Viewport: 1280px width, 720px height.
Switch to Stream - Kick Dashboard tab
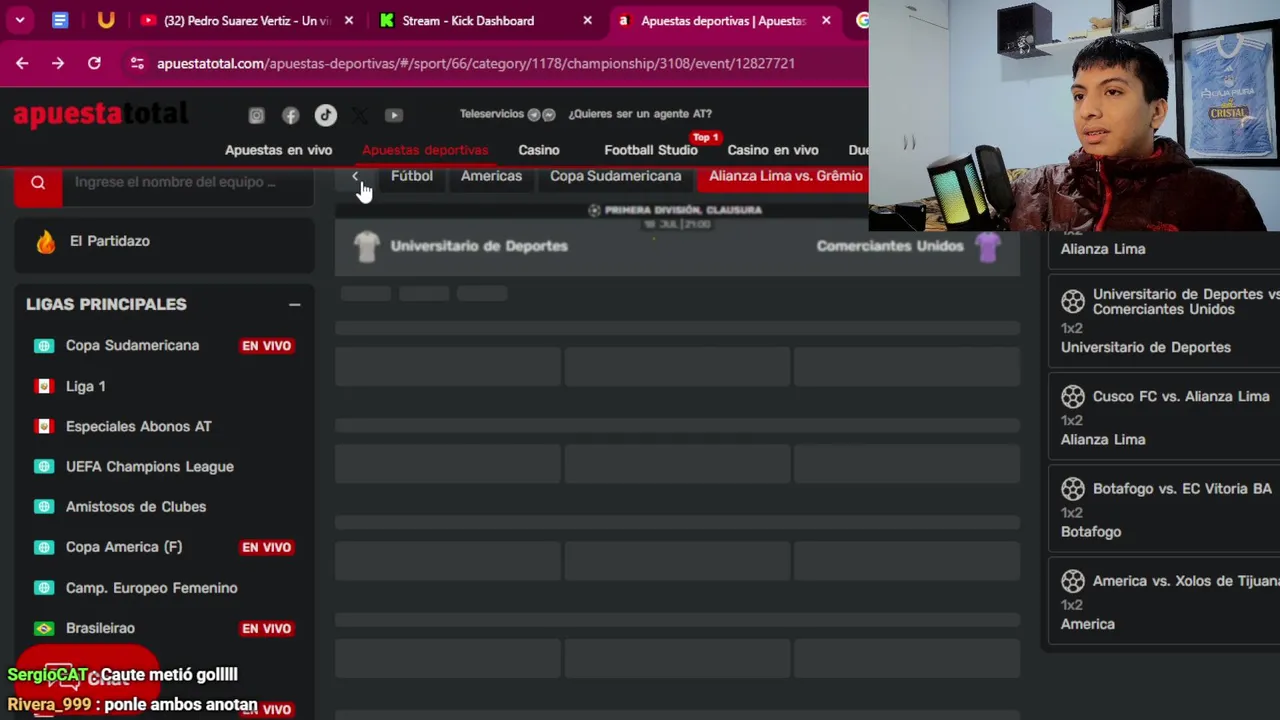click(467, 20)
